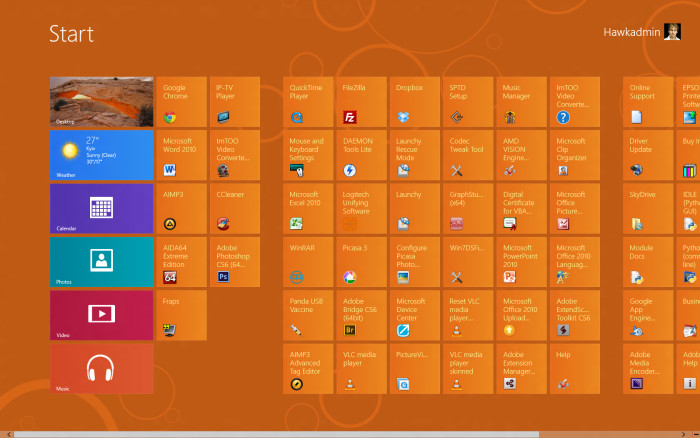The height and width of the screenshot is (438, 700).
Task: Open the Help tile
Action: 575,369
